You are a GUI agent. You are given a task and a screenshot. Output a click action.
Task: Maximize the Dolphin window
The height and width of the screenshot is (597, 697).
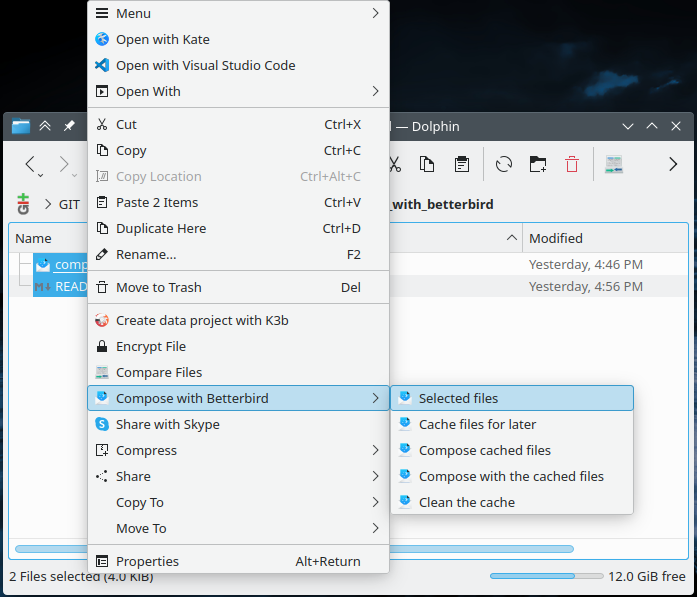[652, 126]
